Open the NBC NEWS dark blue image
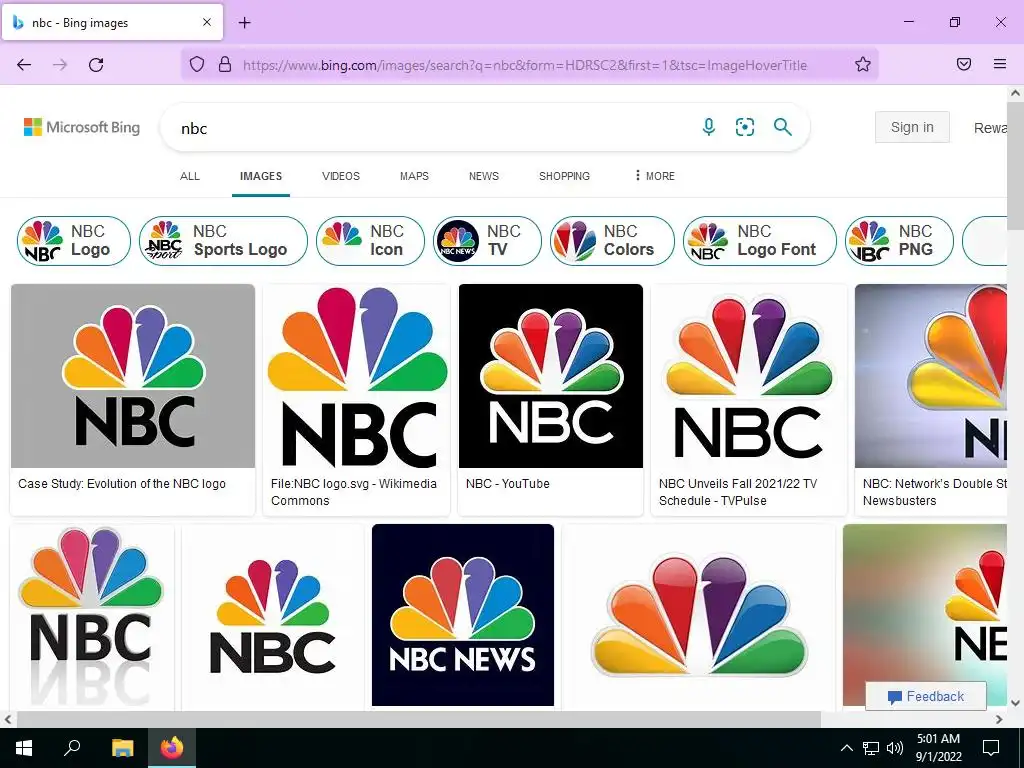Image resolution: width=1024 pixels, height=768 pixels. (463, 615)
